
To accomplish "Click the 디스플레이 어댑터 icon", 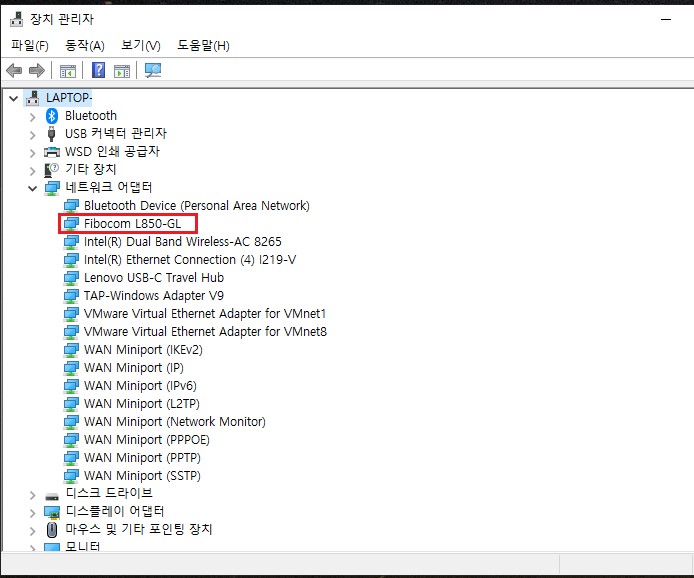I will (52, 512).
